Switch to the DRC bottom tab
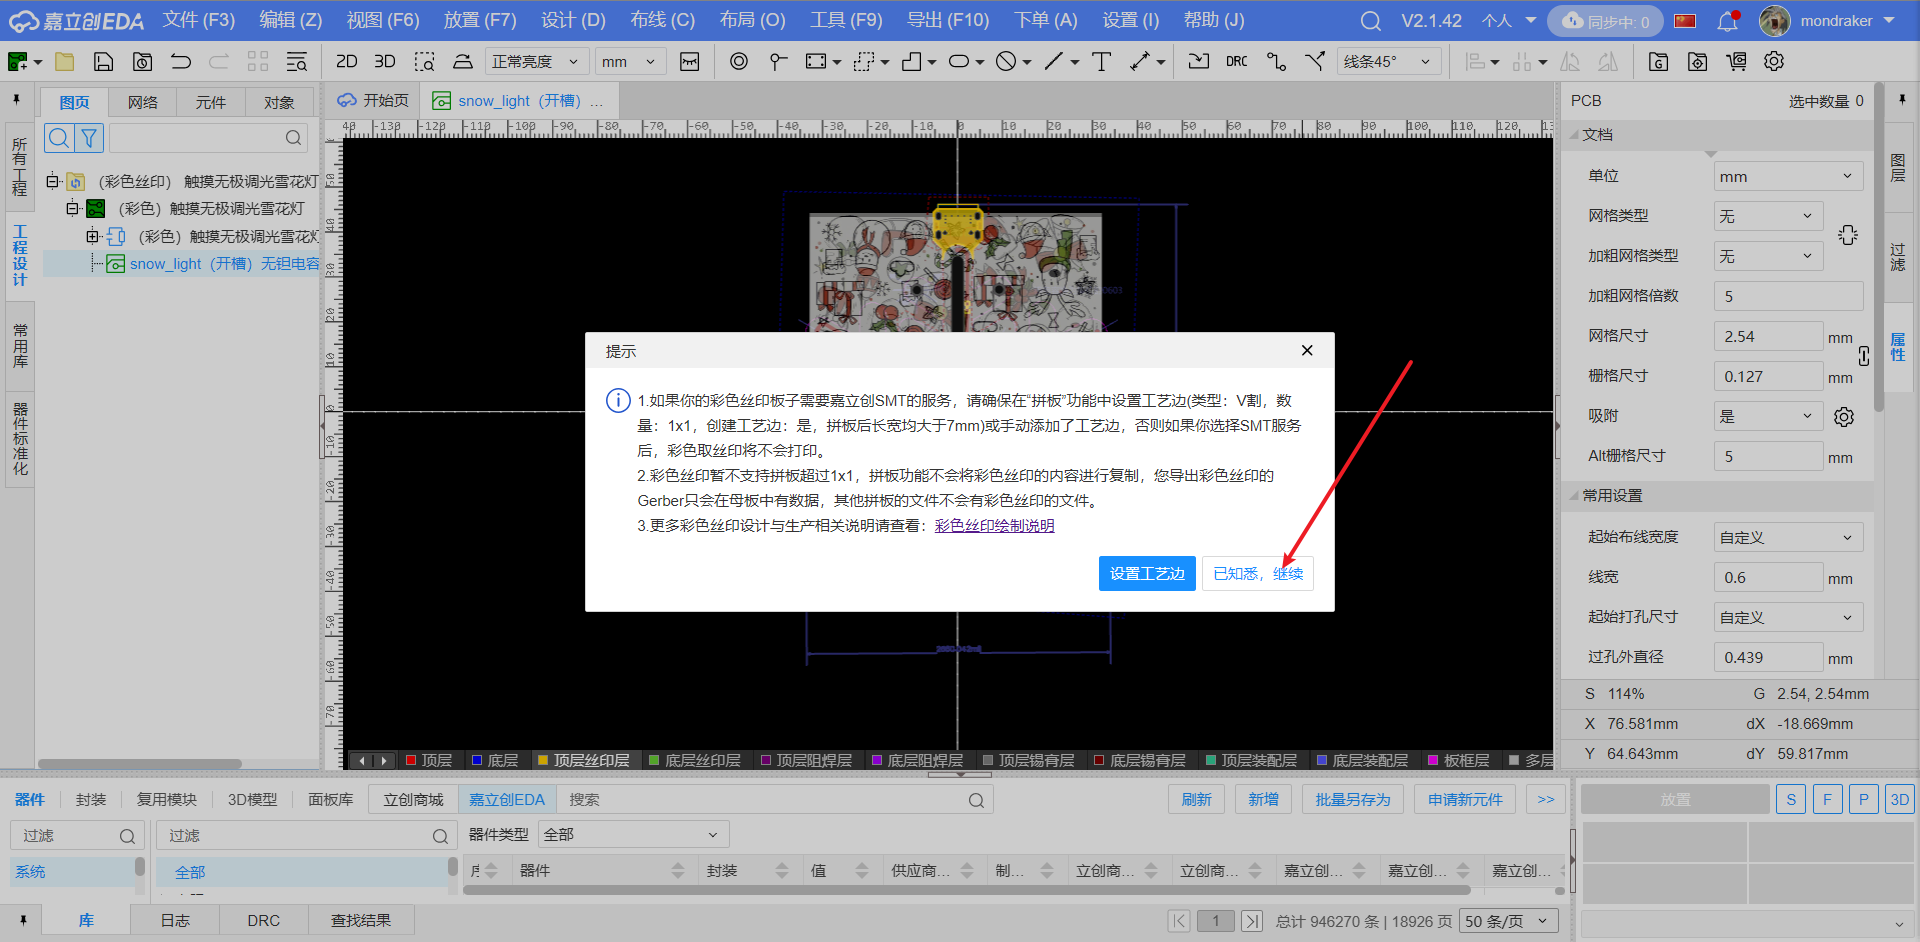Image resolution: width=1920 pixels, height=942 pixels. [x=264, y=920]
